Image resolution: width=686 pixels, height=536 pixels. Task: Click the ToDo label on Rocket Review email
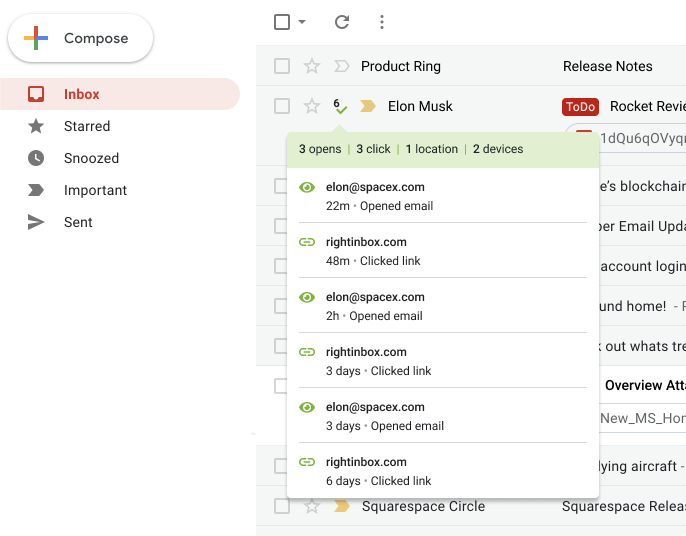point(580,107)
